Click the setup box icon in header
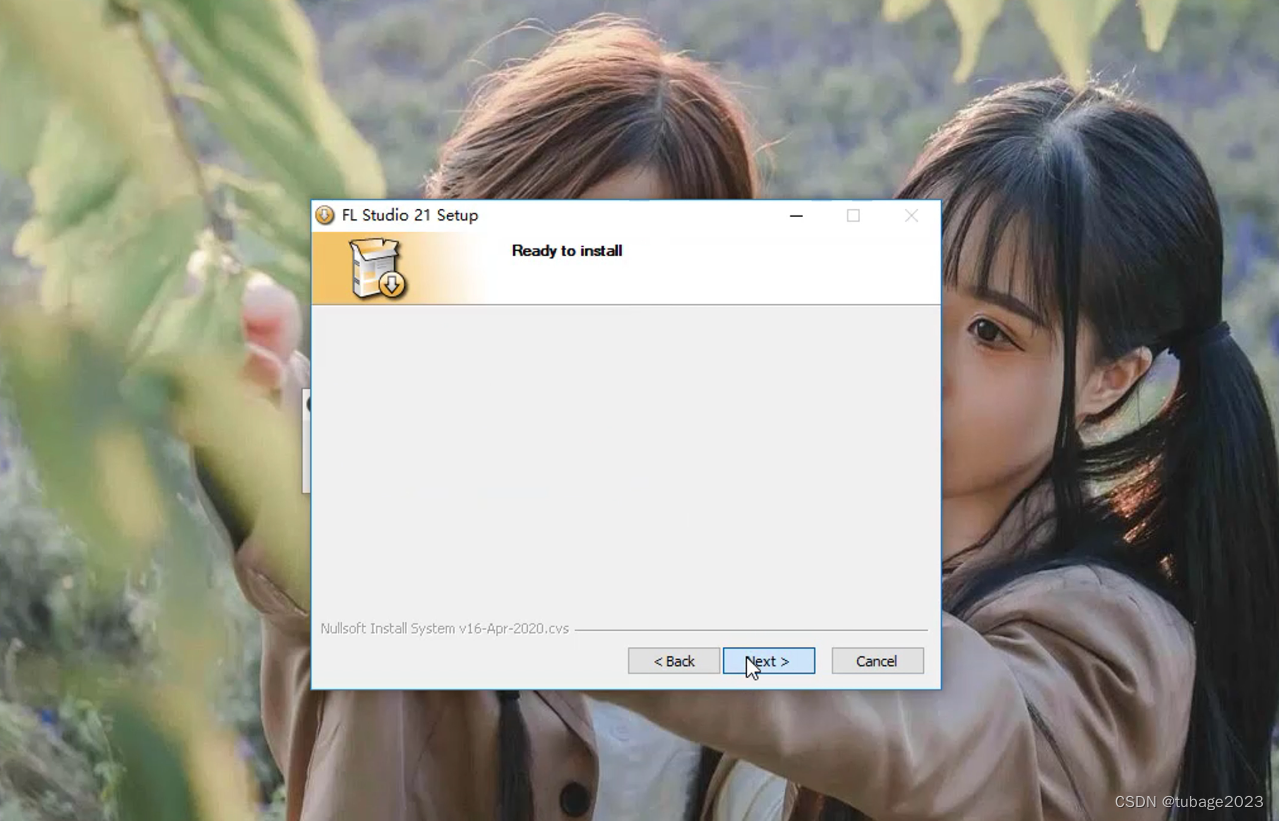The width and height of the screenshot is (1279, 821). coord(378,268)
